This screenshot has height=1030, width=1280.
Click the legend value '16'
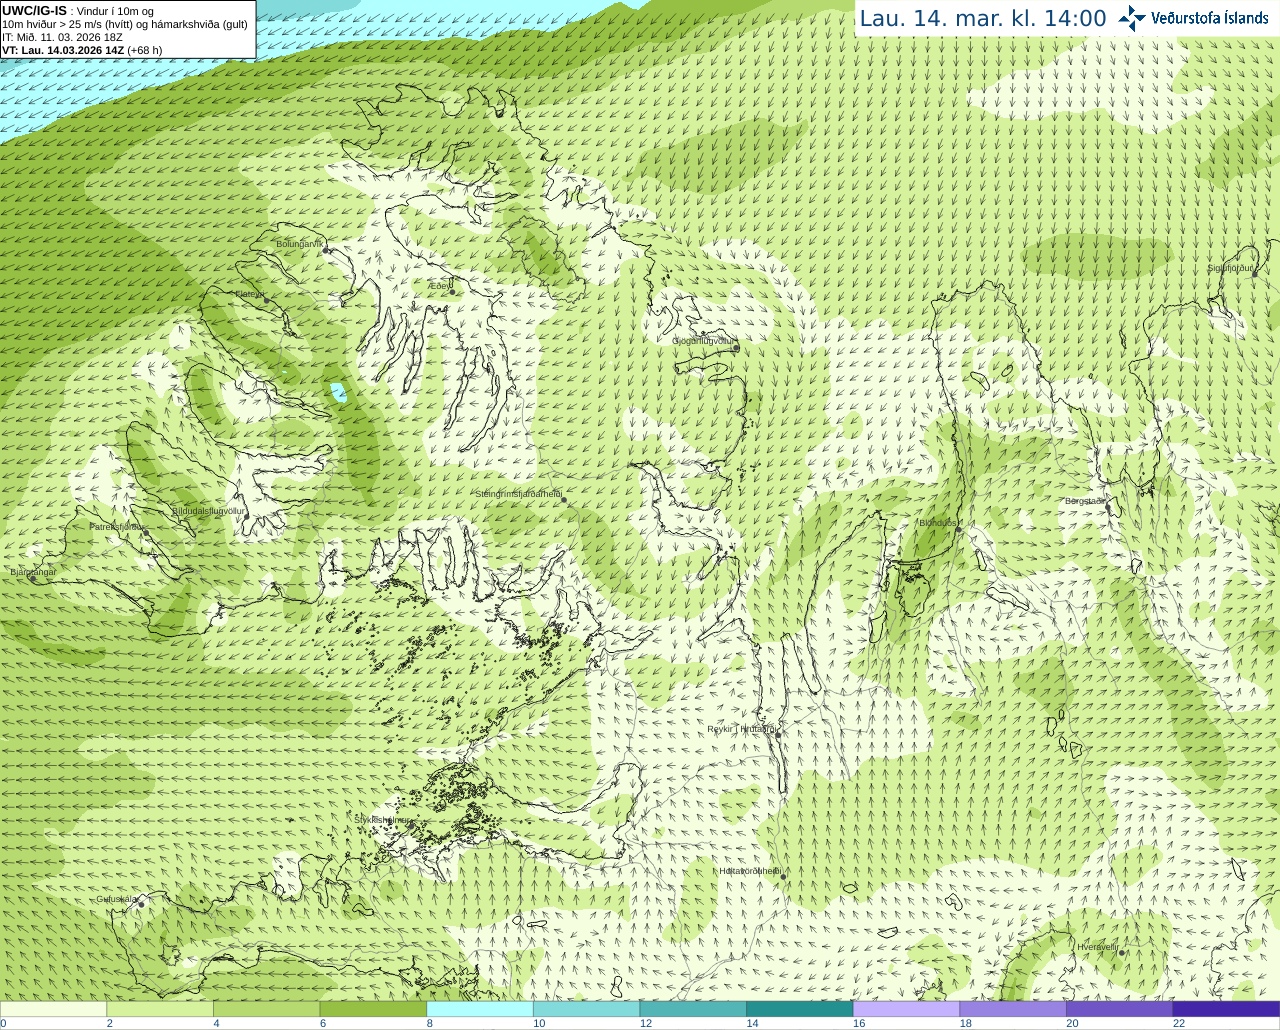tap(859, 1023)
